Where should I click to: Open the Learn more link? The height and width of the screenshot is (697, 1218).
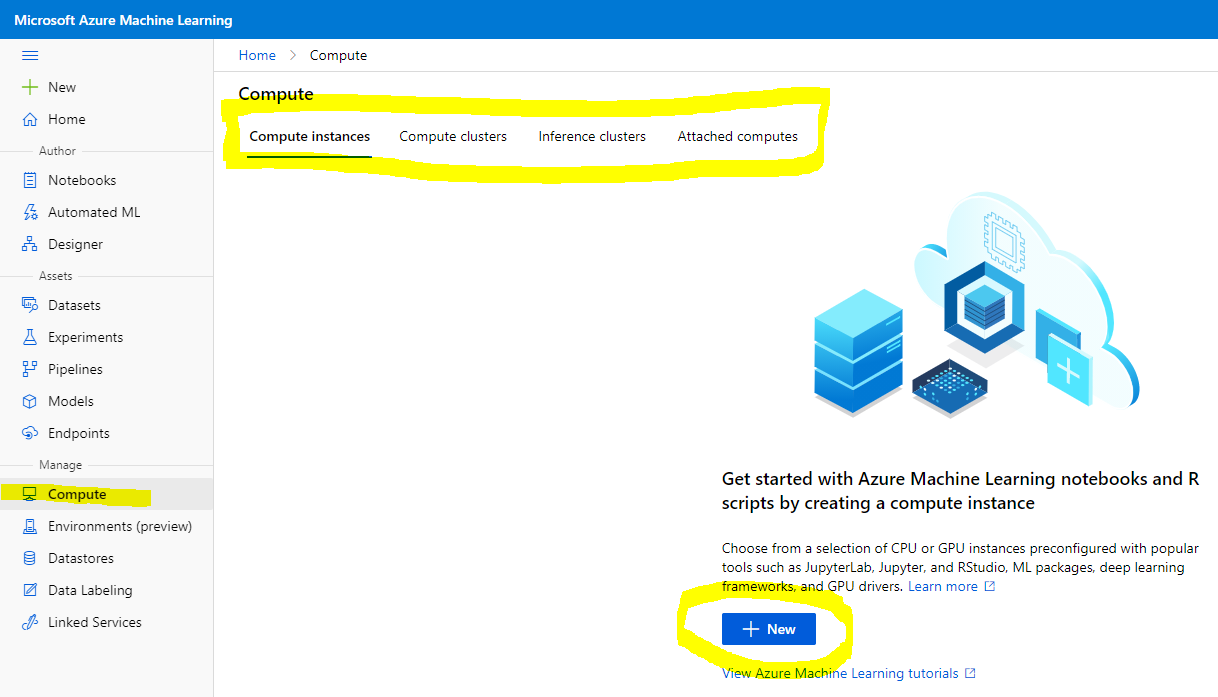pyautogui.click(x=942, y=586)
